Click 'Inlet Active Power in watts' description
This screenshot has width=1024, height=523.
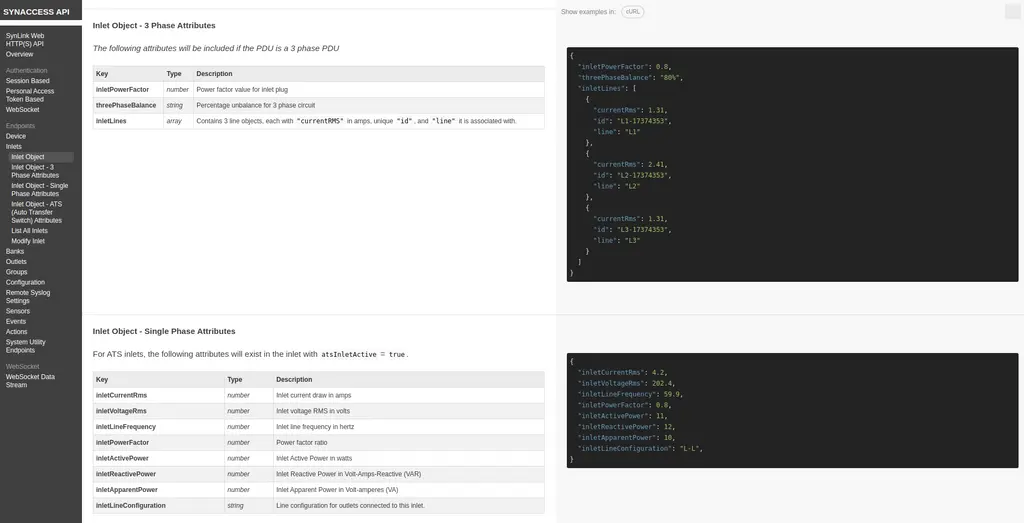pyautogui.click(x=314, y=458)
